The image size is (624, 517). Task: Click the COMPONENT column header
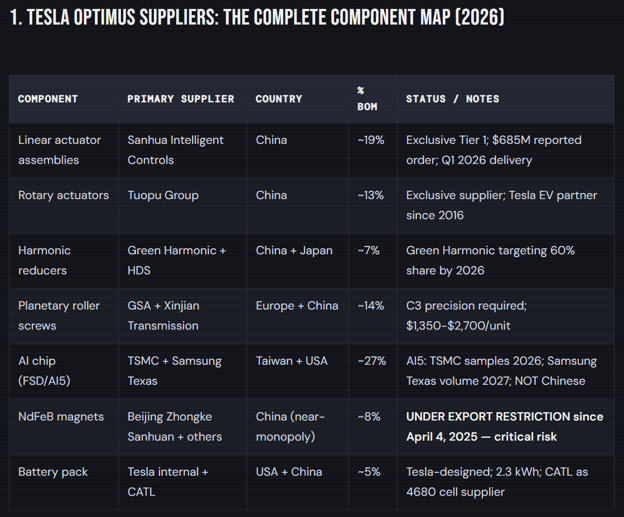[x=48, y=99]
